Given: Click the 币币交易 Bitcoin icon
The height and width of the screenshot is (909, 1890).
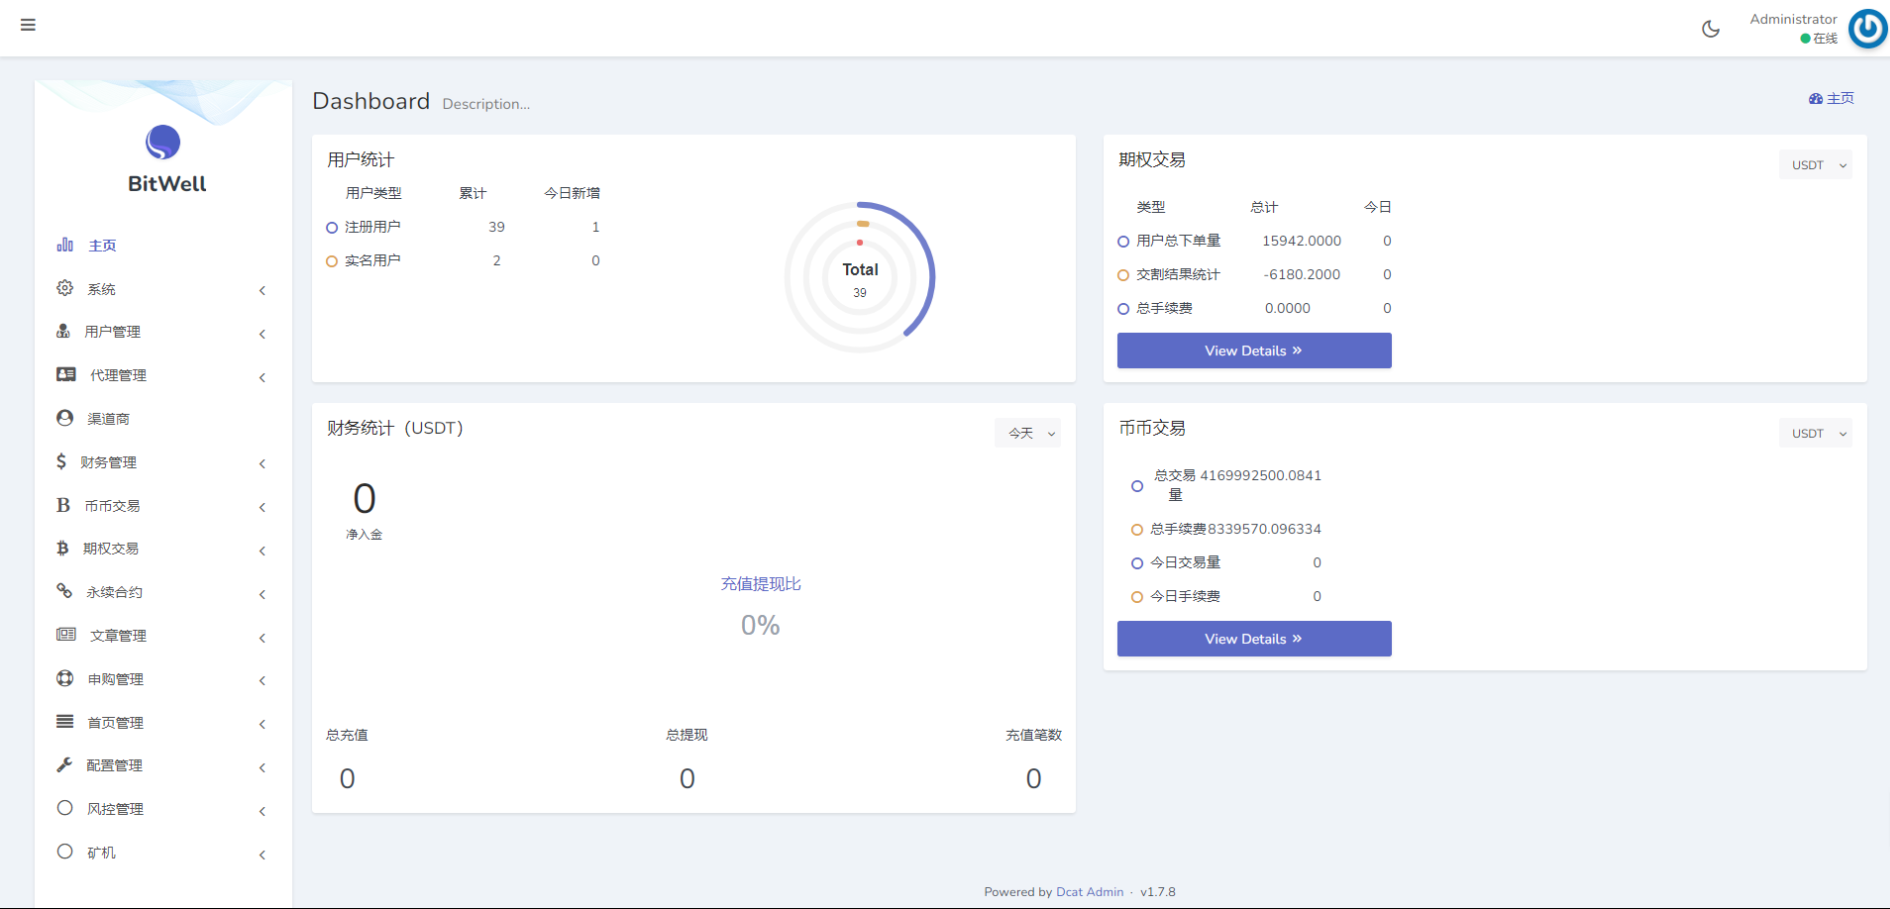Looking at the screenshot, I should pyautogui.click(x=64, y=505).
